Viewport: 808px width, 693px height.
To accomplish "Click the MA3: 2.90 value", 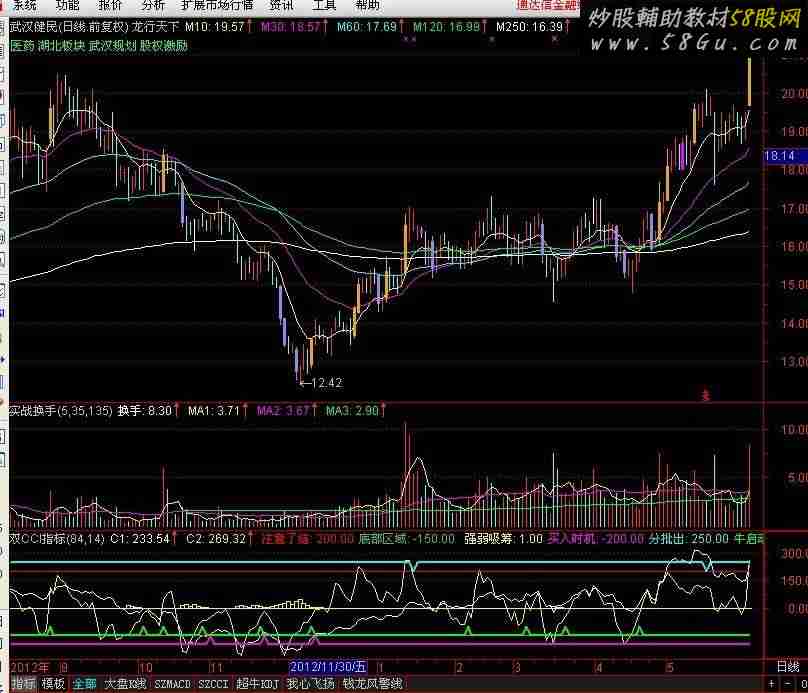I will point(352,411).
